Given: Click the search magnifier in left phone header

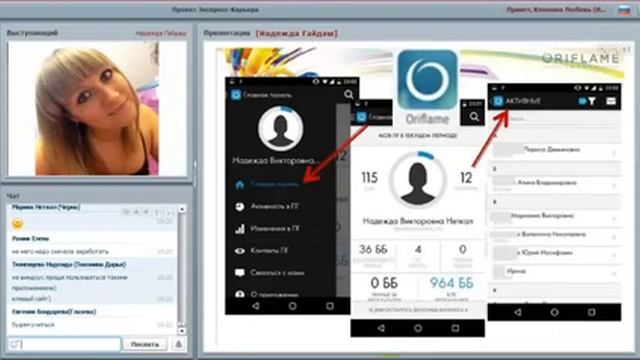Looking at the screenshot, I should 348,95.
